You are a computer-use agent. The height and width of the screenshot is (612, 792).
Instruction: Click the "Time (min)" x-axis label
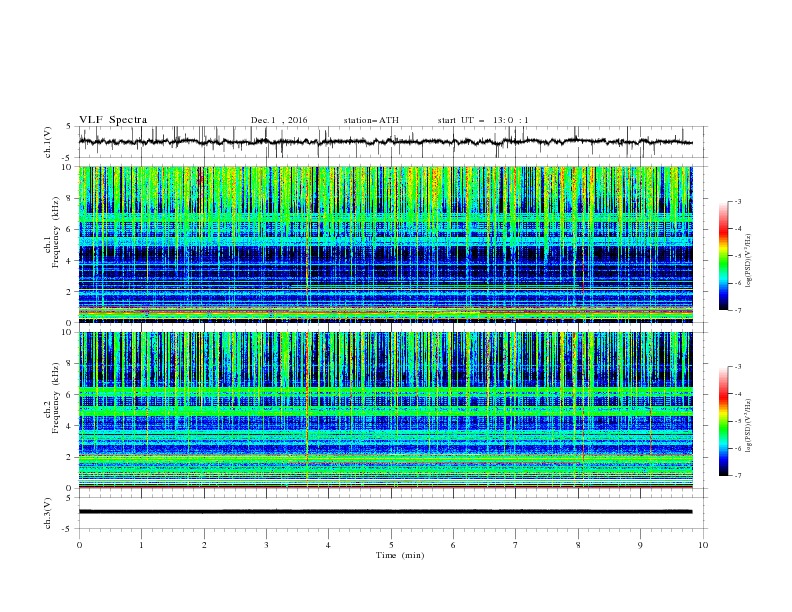click(x=400, y=555)
